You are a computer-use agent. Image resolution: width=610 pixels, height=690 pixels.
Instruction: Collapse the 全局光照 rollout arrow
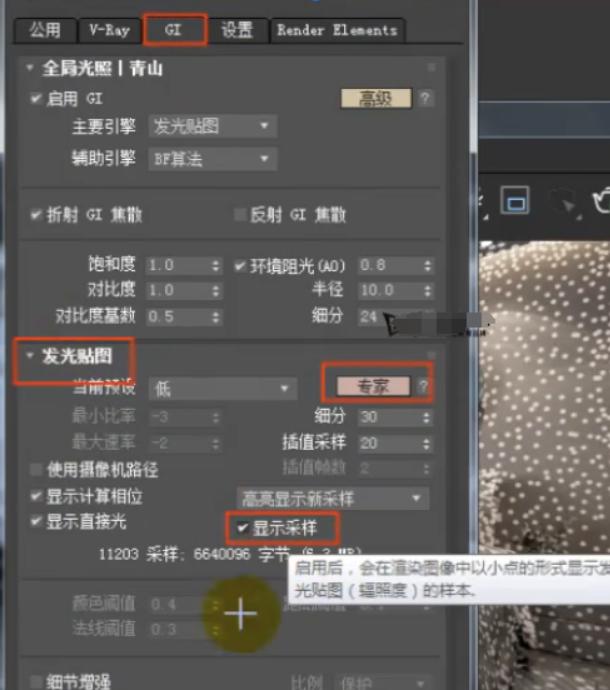coord(30,68)
